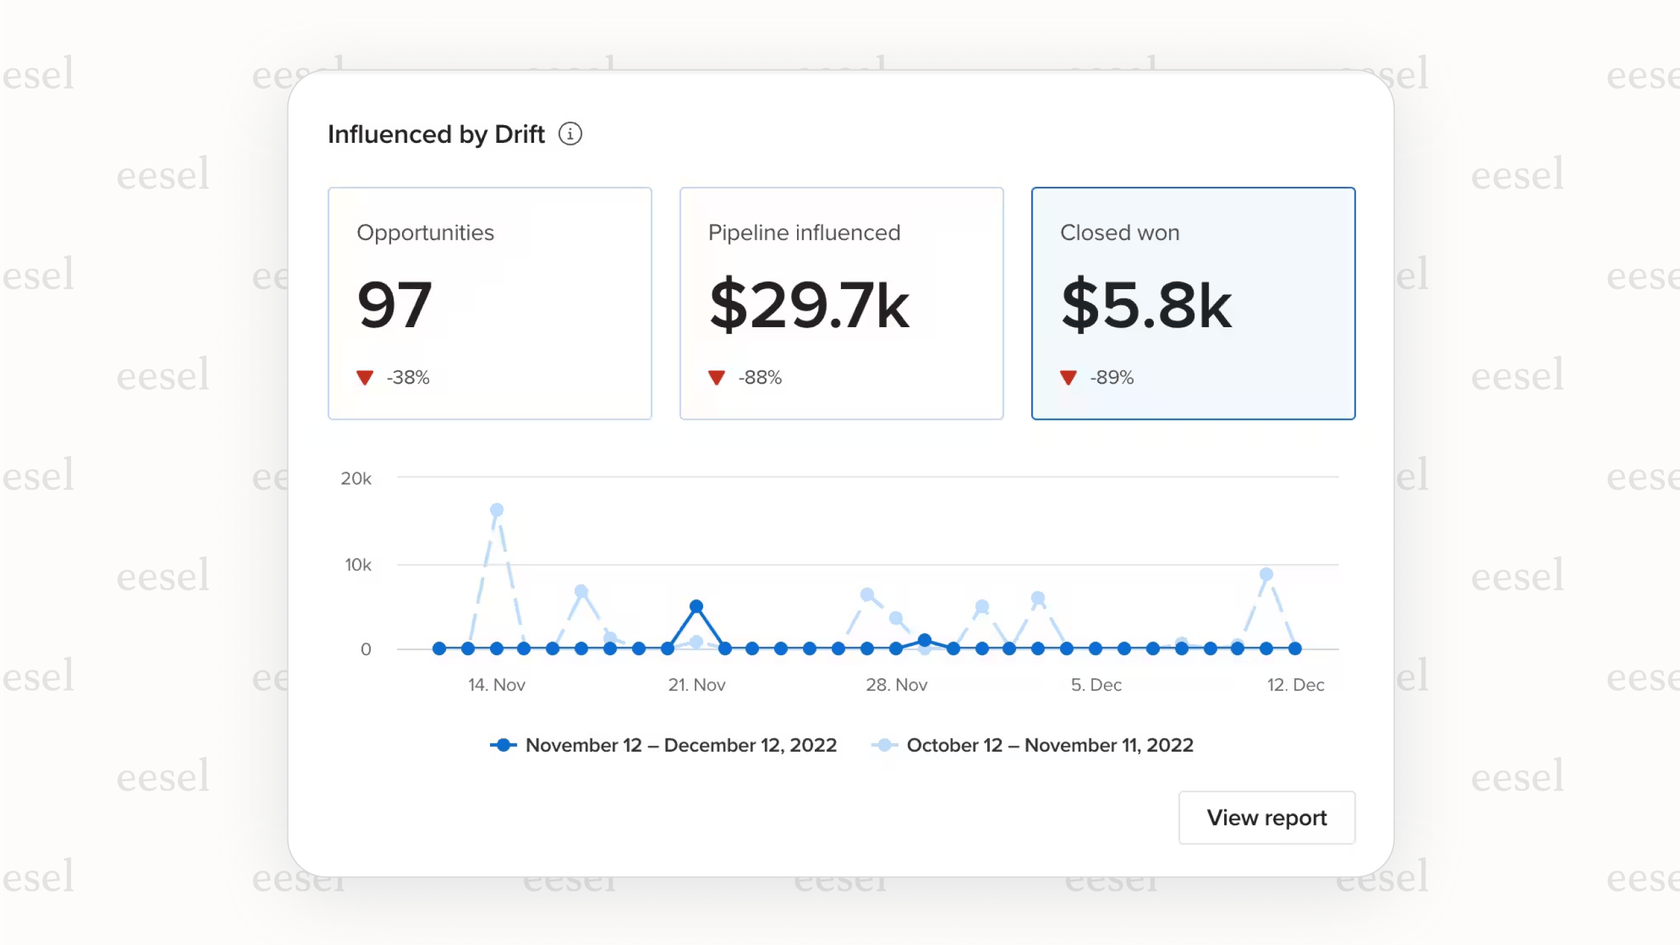This screenshot has height=945, width=1680.
Task: Select the highlighted Closed won card
Action: click(1192, 303)
